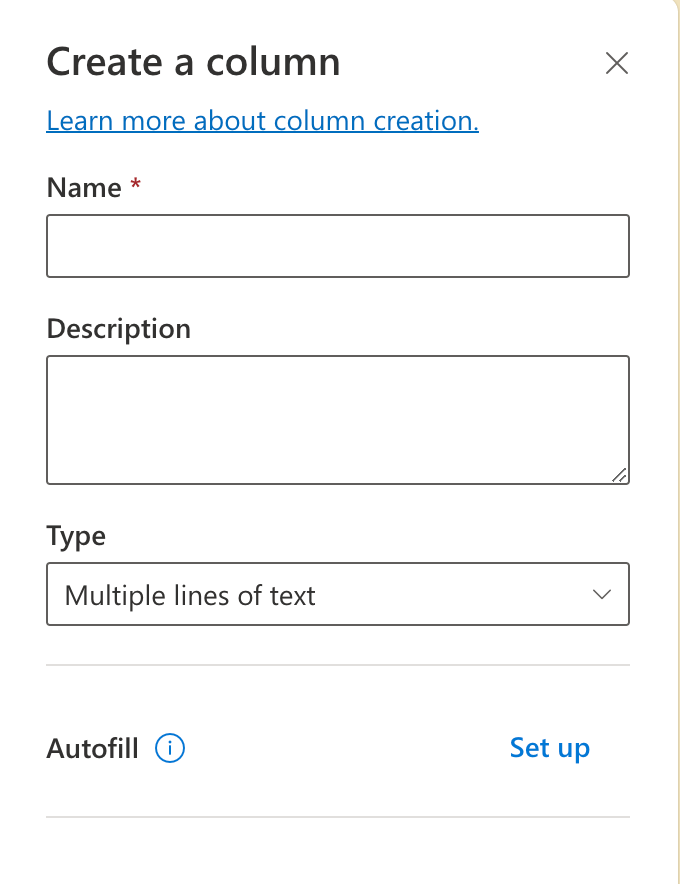Click the Type field label
The image size is (680, 884).
pyautogui.click(x=76, y=535)
